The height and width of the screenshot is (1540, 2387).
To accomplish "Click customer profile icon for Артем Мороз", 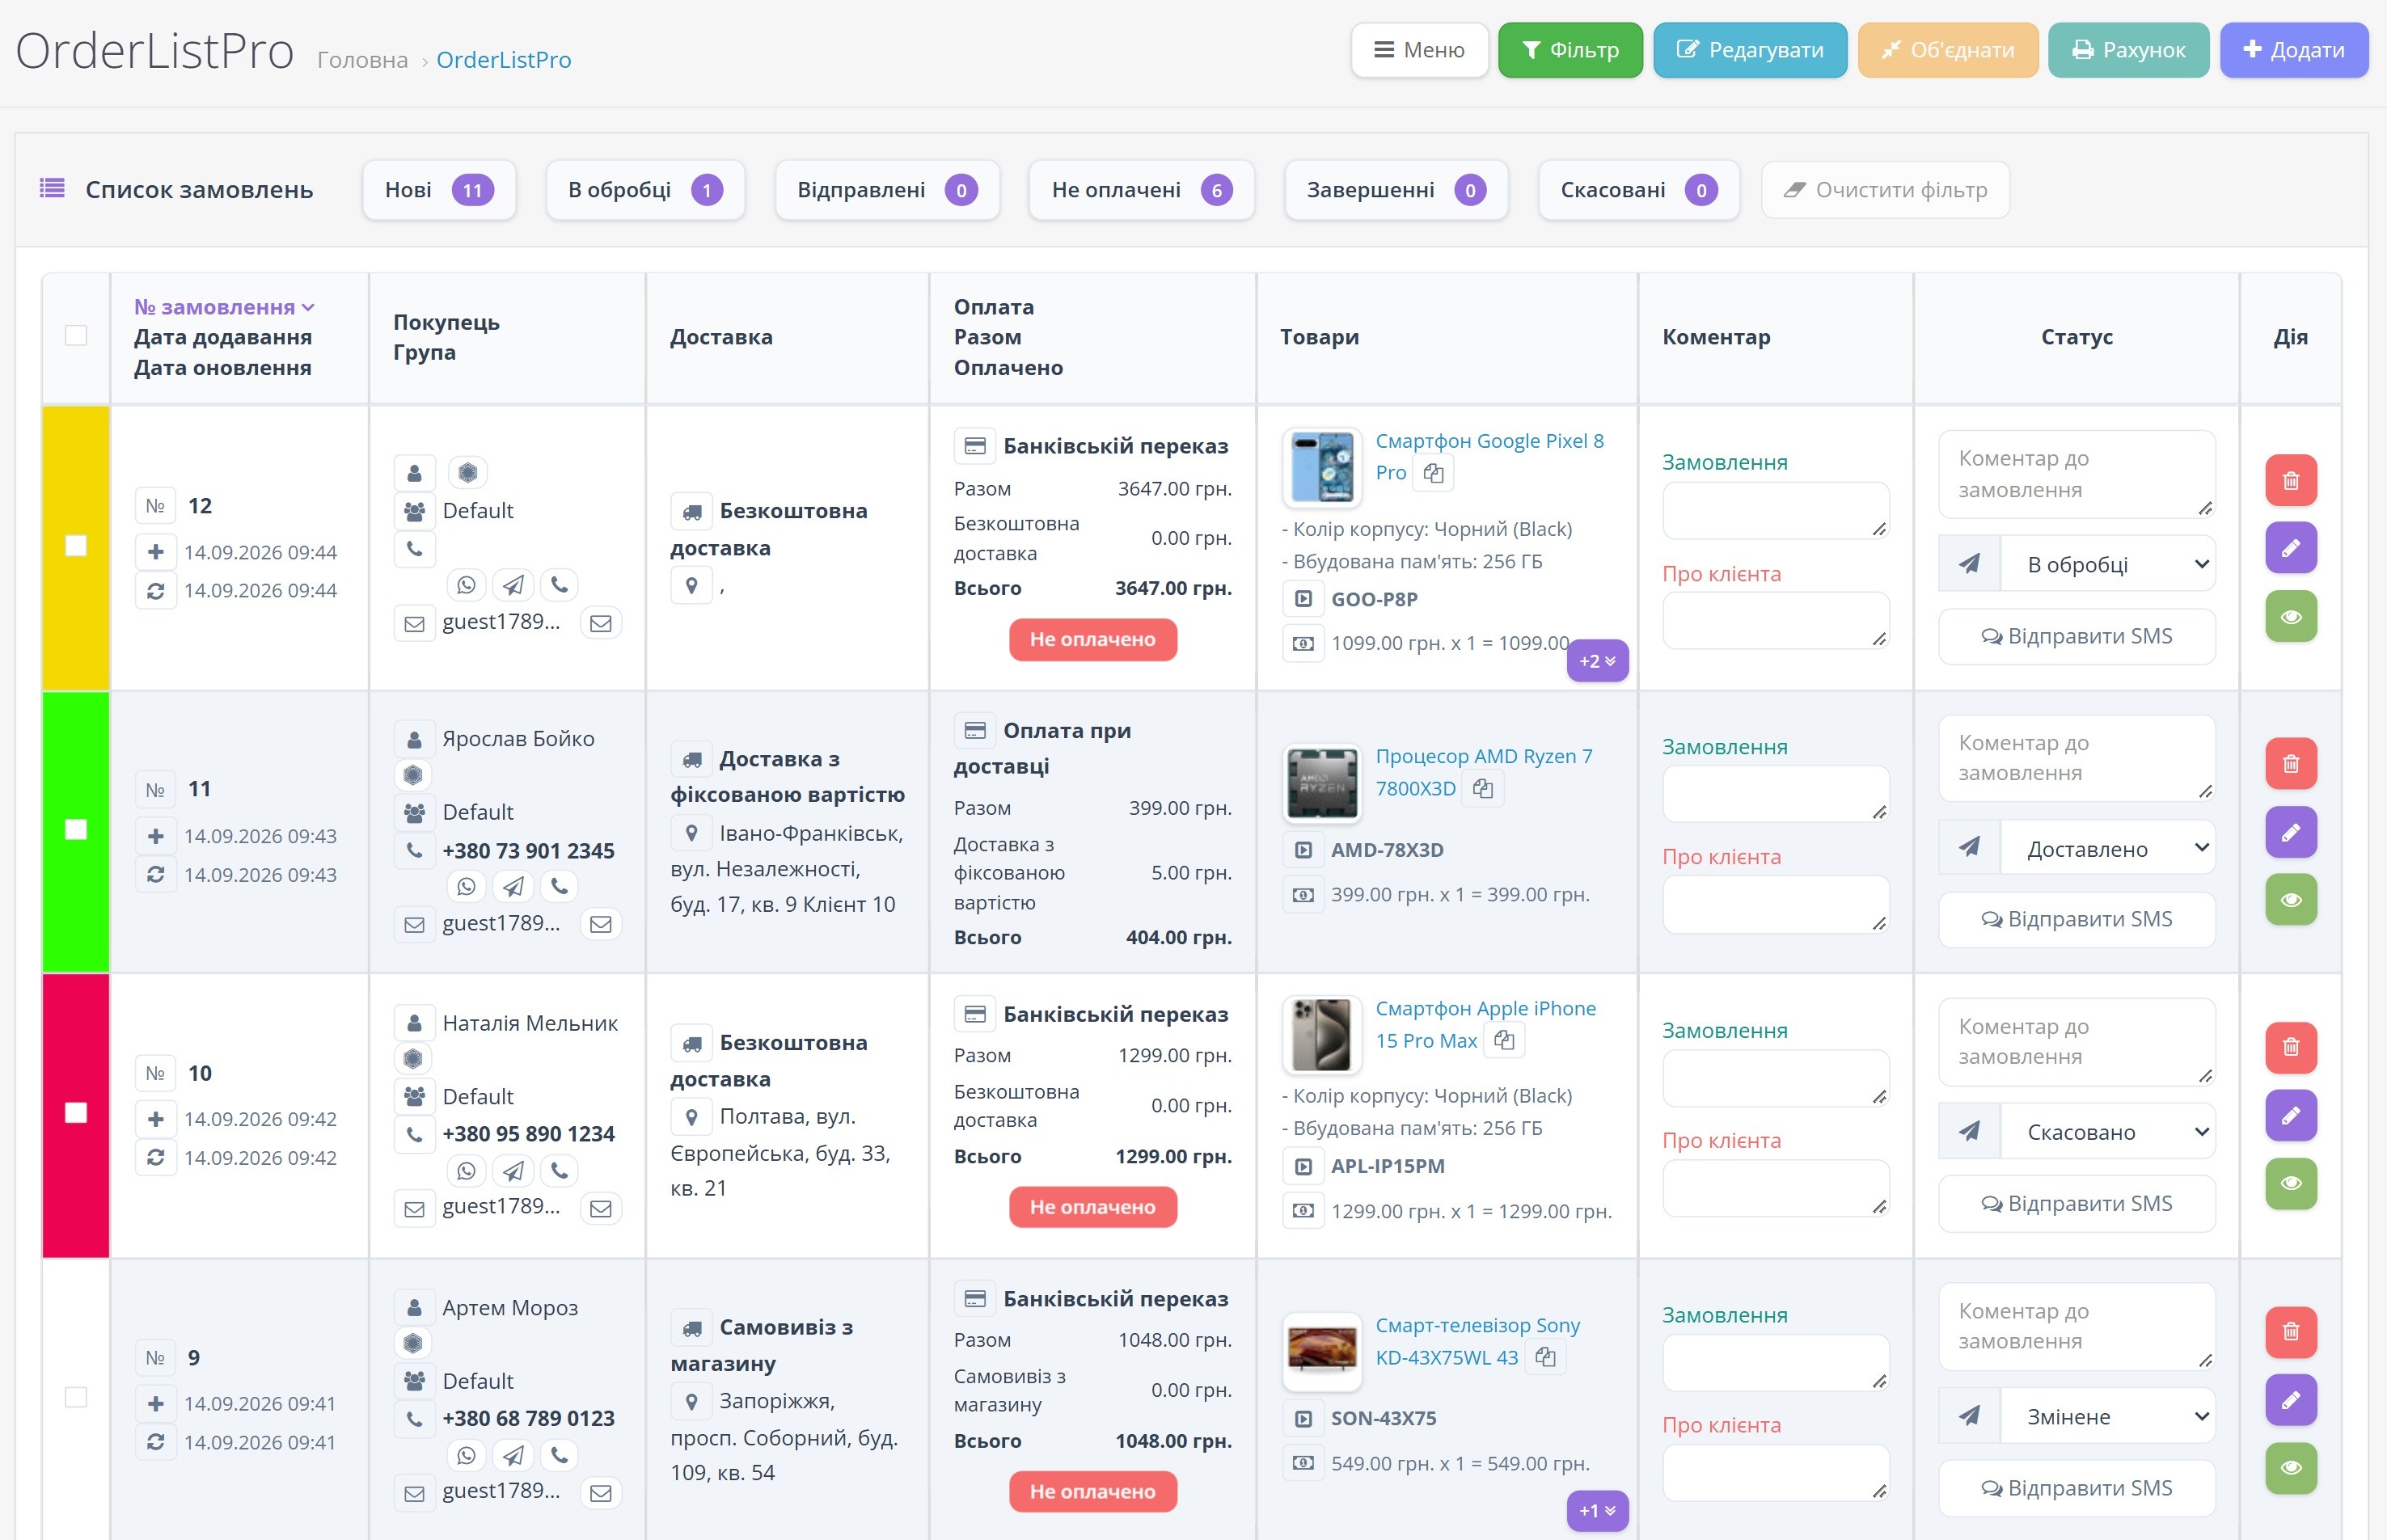I will coord(414,1307).
